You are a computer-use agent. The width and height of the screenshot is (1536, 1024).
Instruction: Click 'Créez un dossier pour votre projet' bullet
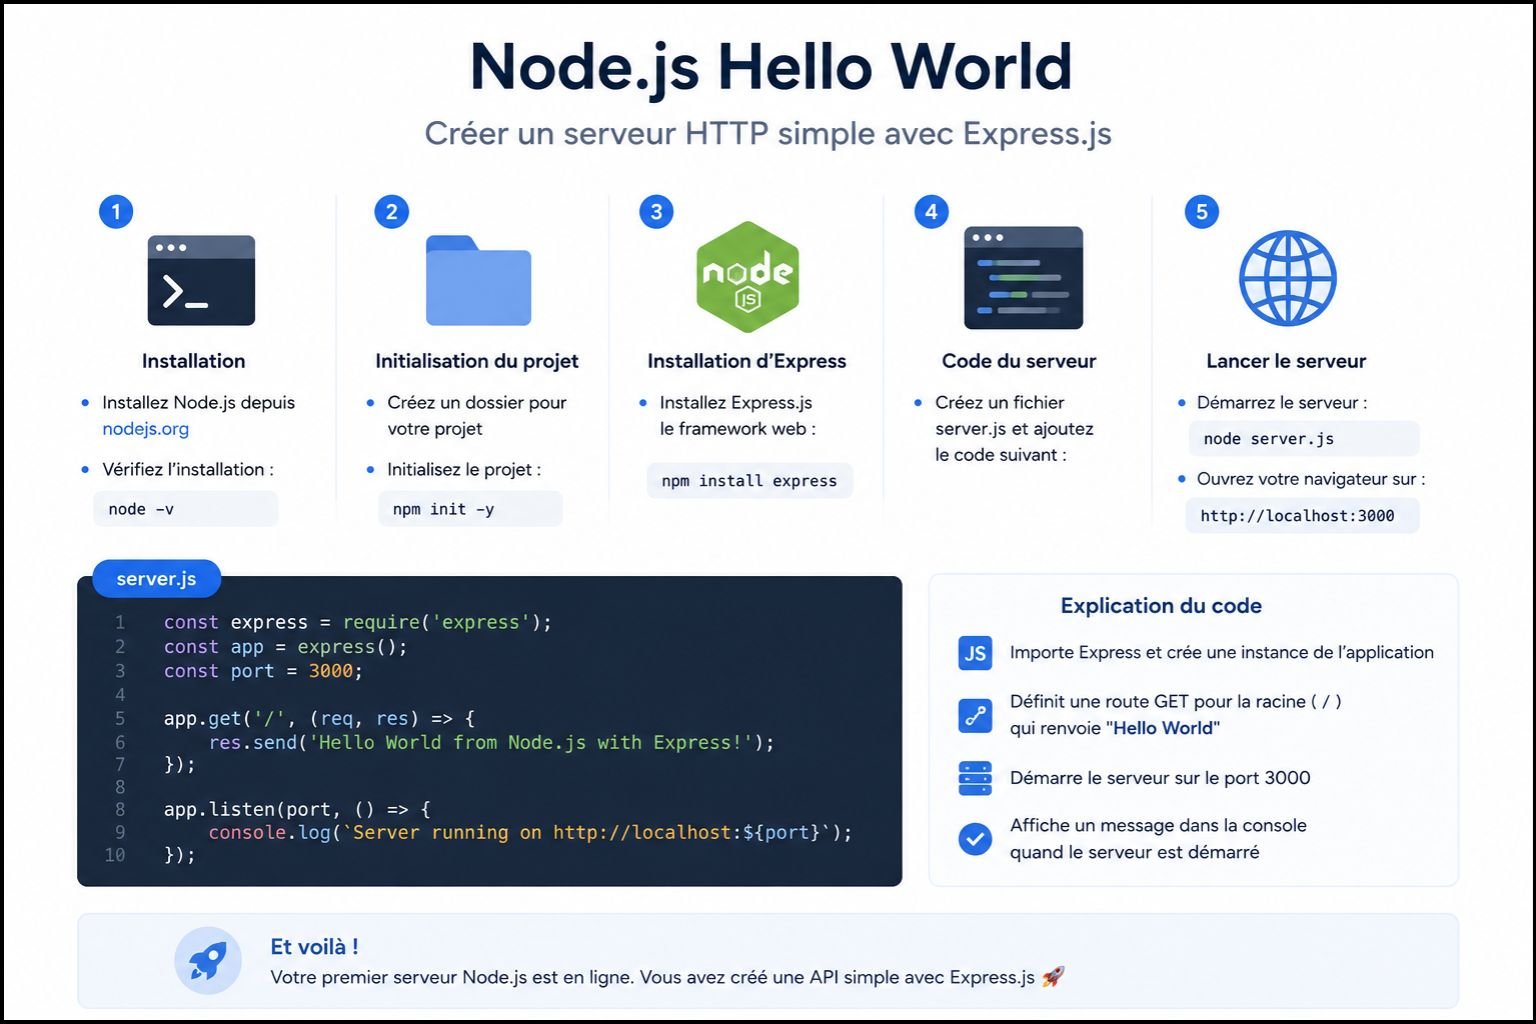(477, 415)
